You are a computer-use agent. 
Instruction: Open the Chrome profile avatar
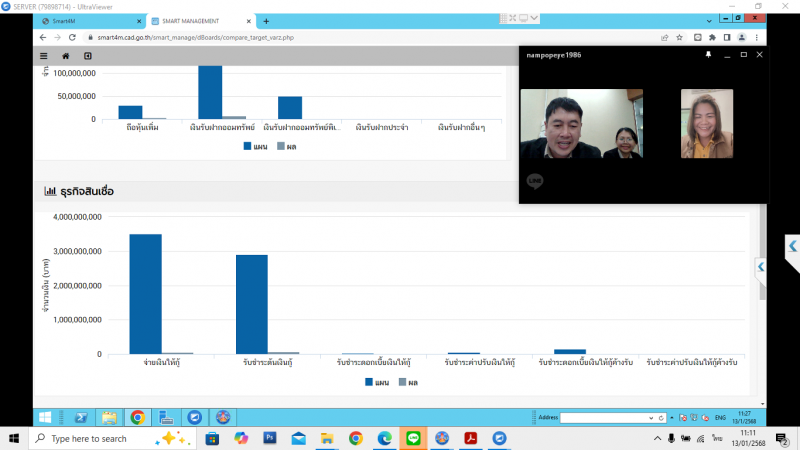742,37
